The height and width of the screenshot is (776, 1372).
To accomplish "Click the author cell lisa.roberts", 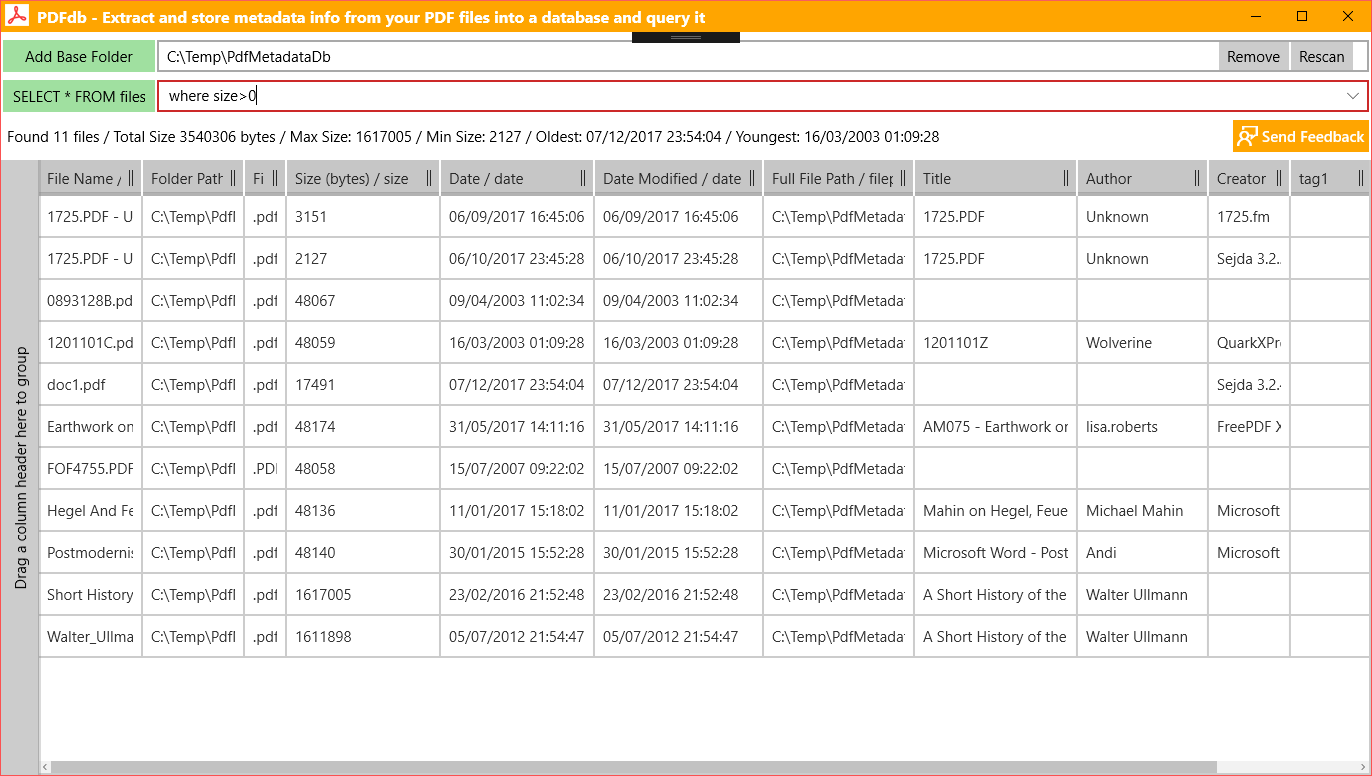I will (1142, 427).
